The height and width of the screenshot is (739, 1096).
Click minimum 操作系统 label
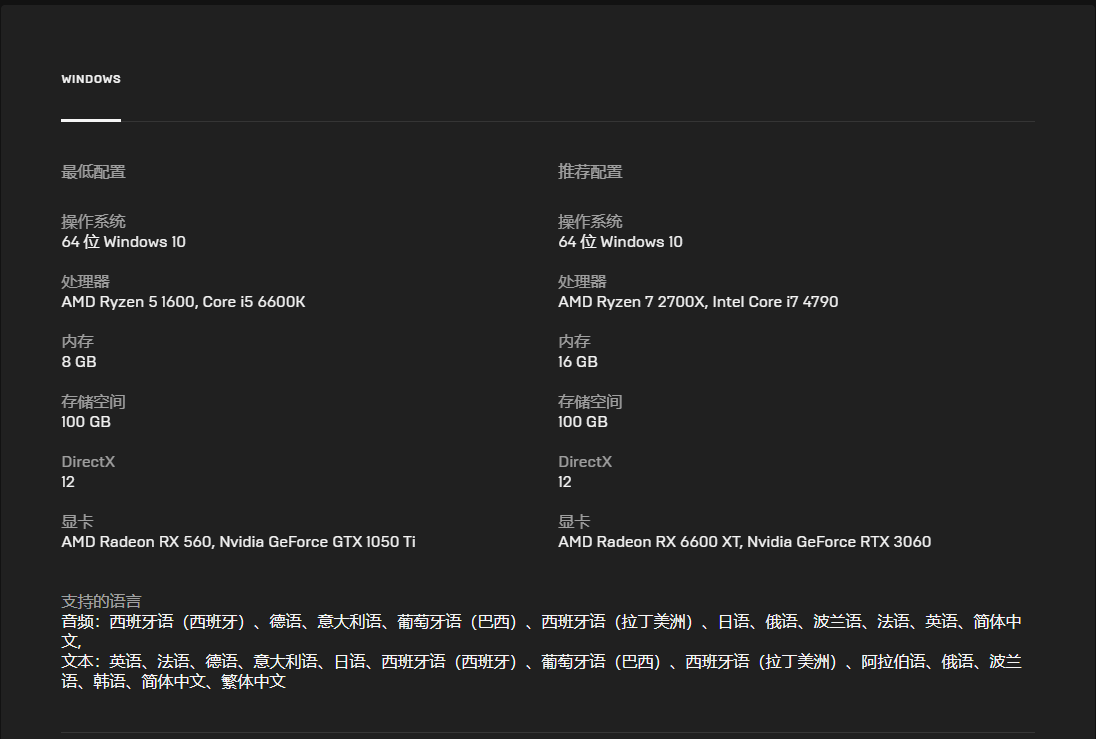[94, 222]
